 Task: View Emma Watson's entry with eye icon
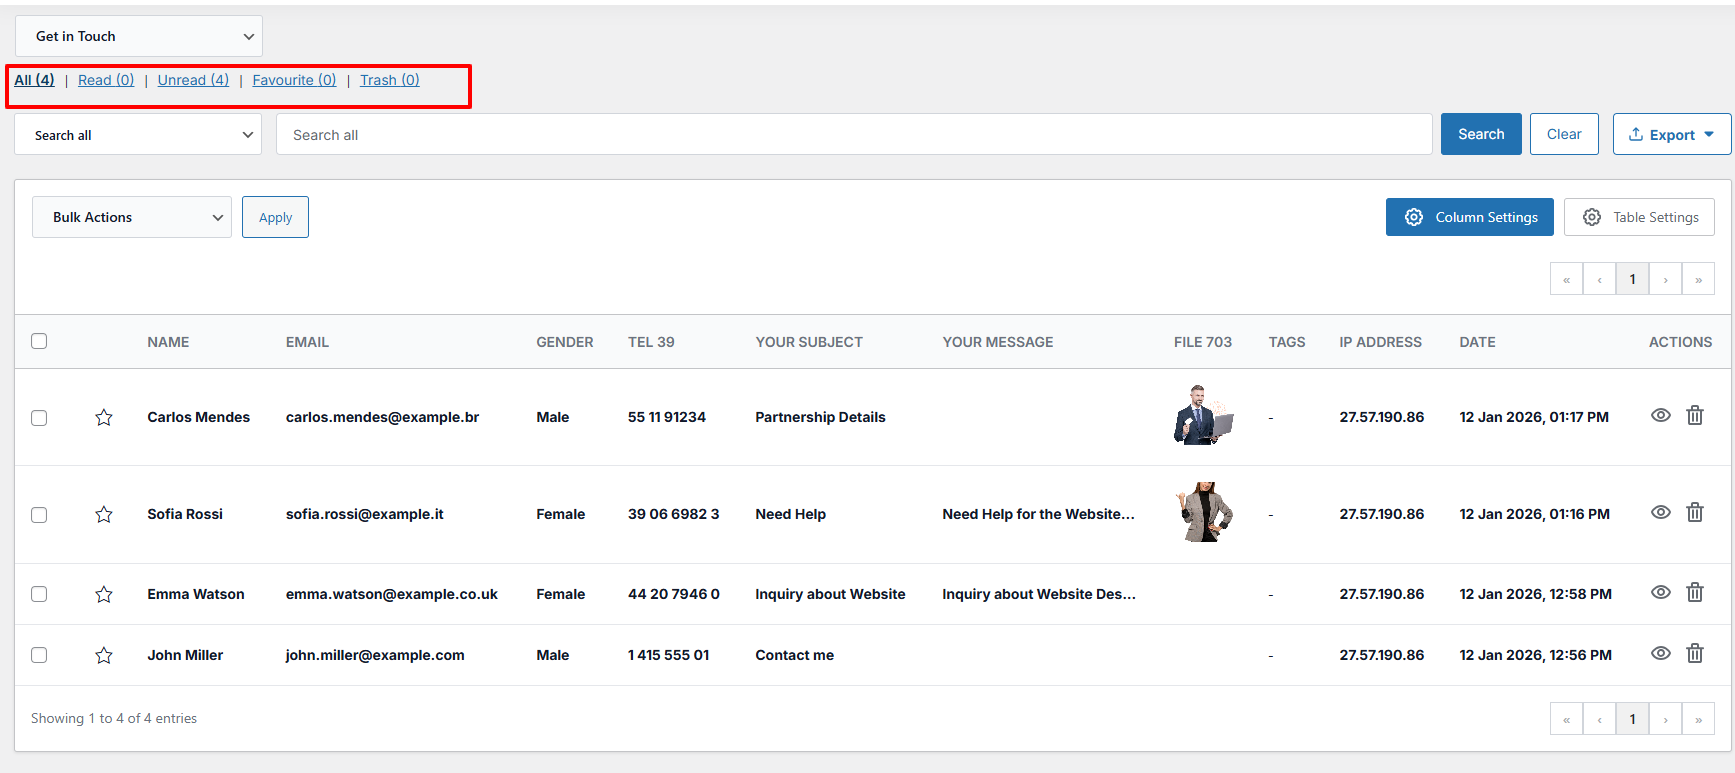point(1660,592)
